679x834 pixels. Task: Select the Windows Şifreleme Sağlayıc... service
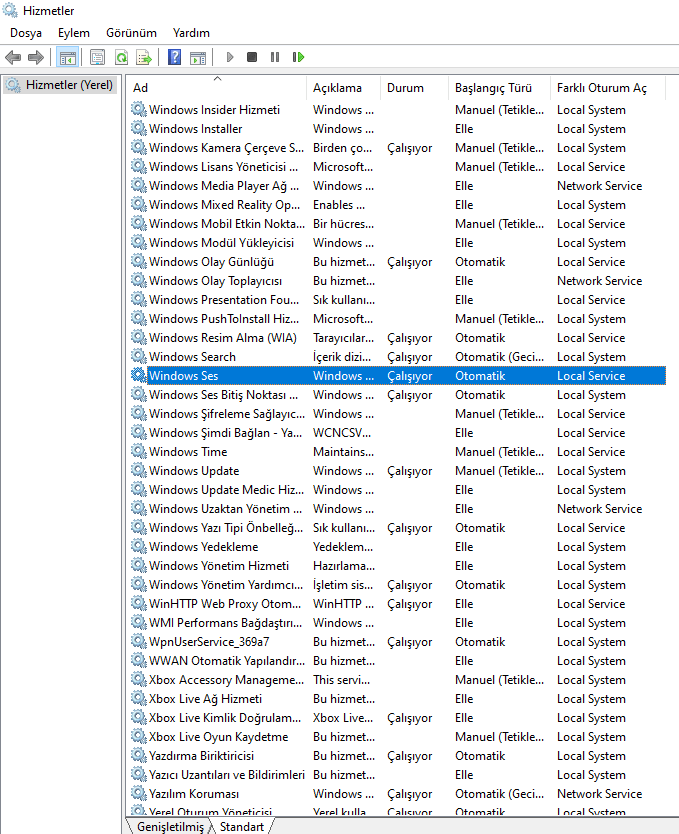(227, 414)
